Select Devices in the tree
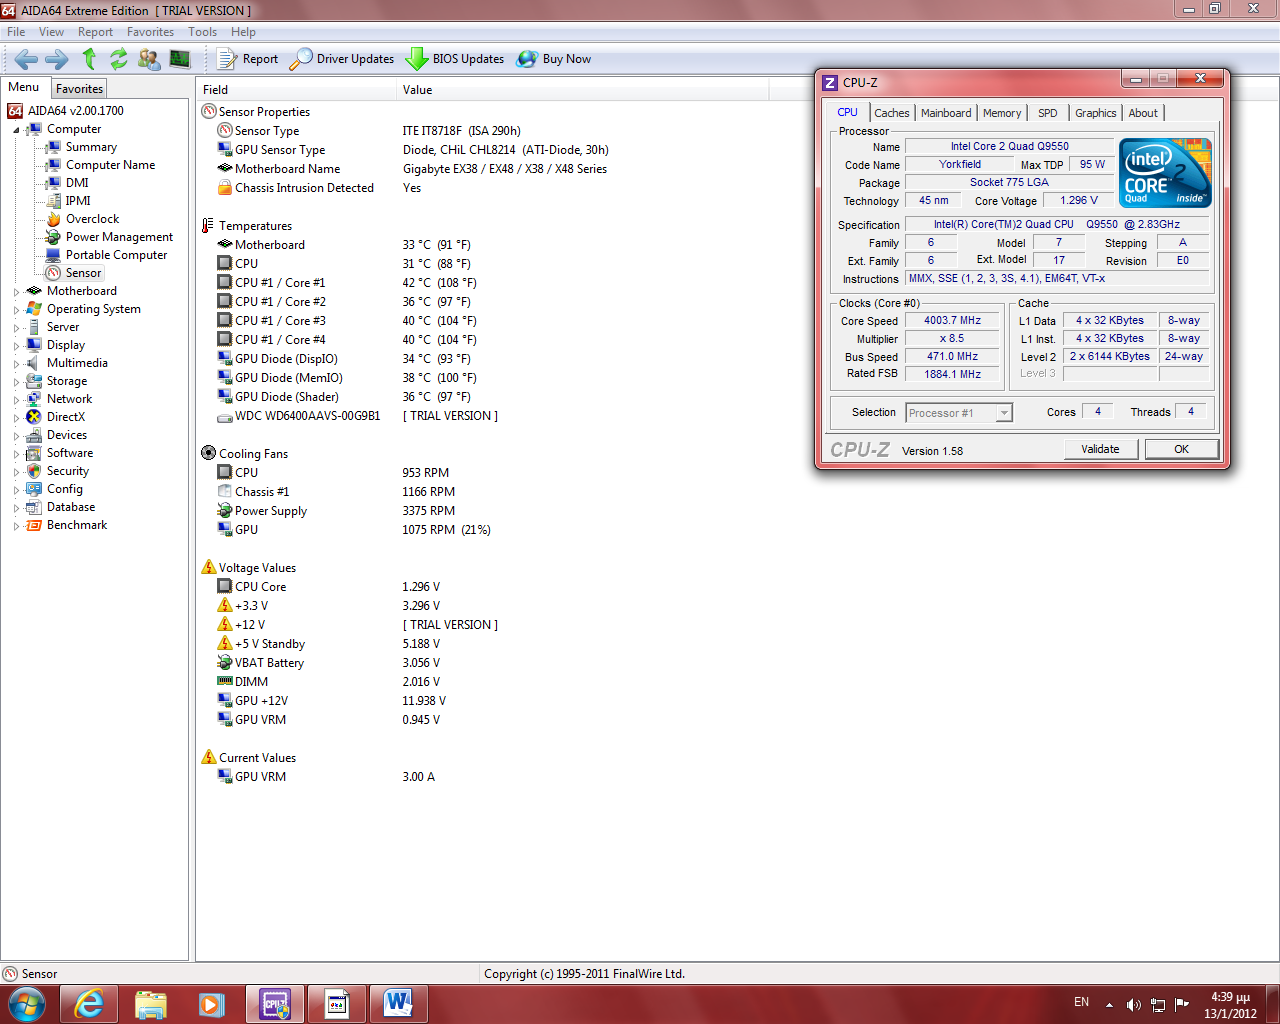Image resolution: width=1280 pixels, height=1024 pixels. 67,435
